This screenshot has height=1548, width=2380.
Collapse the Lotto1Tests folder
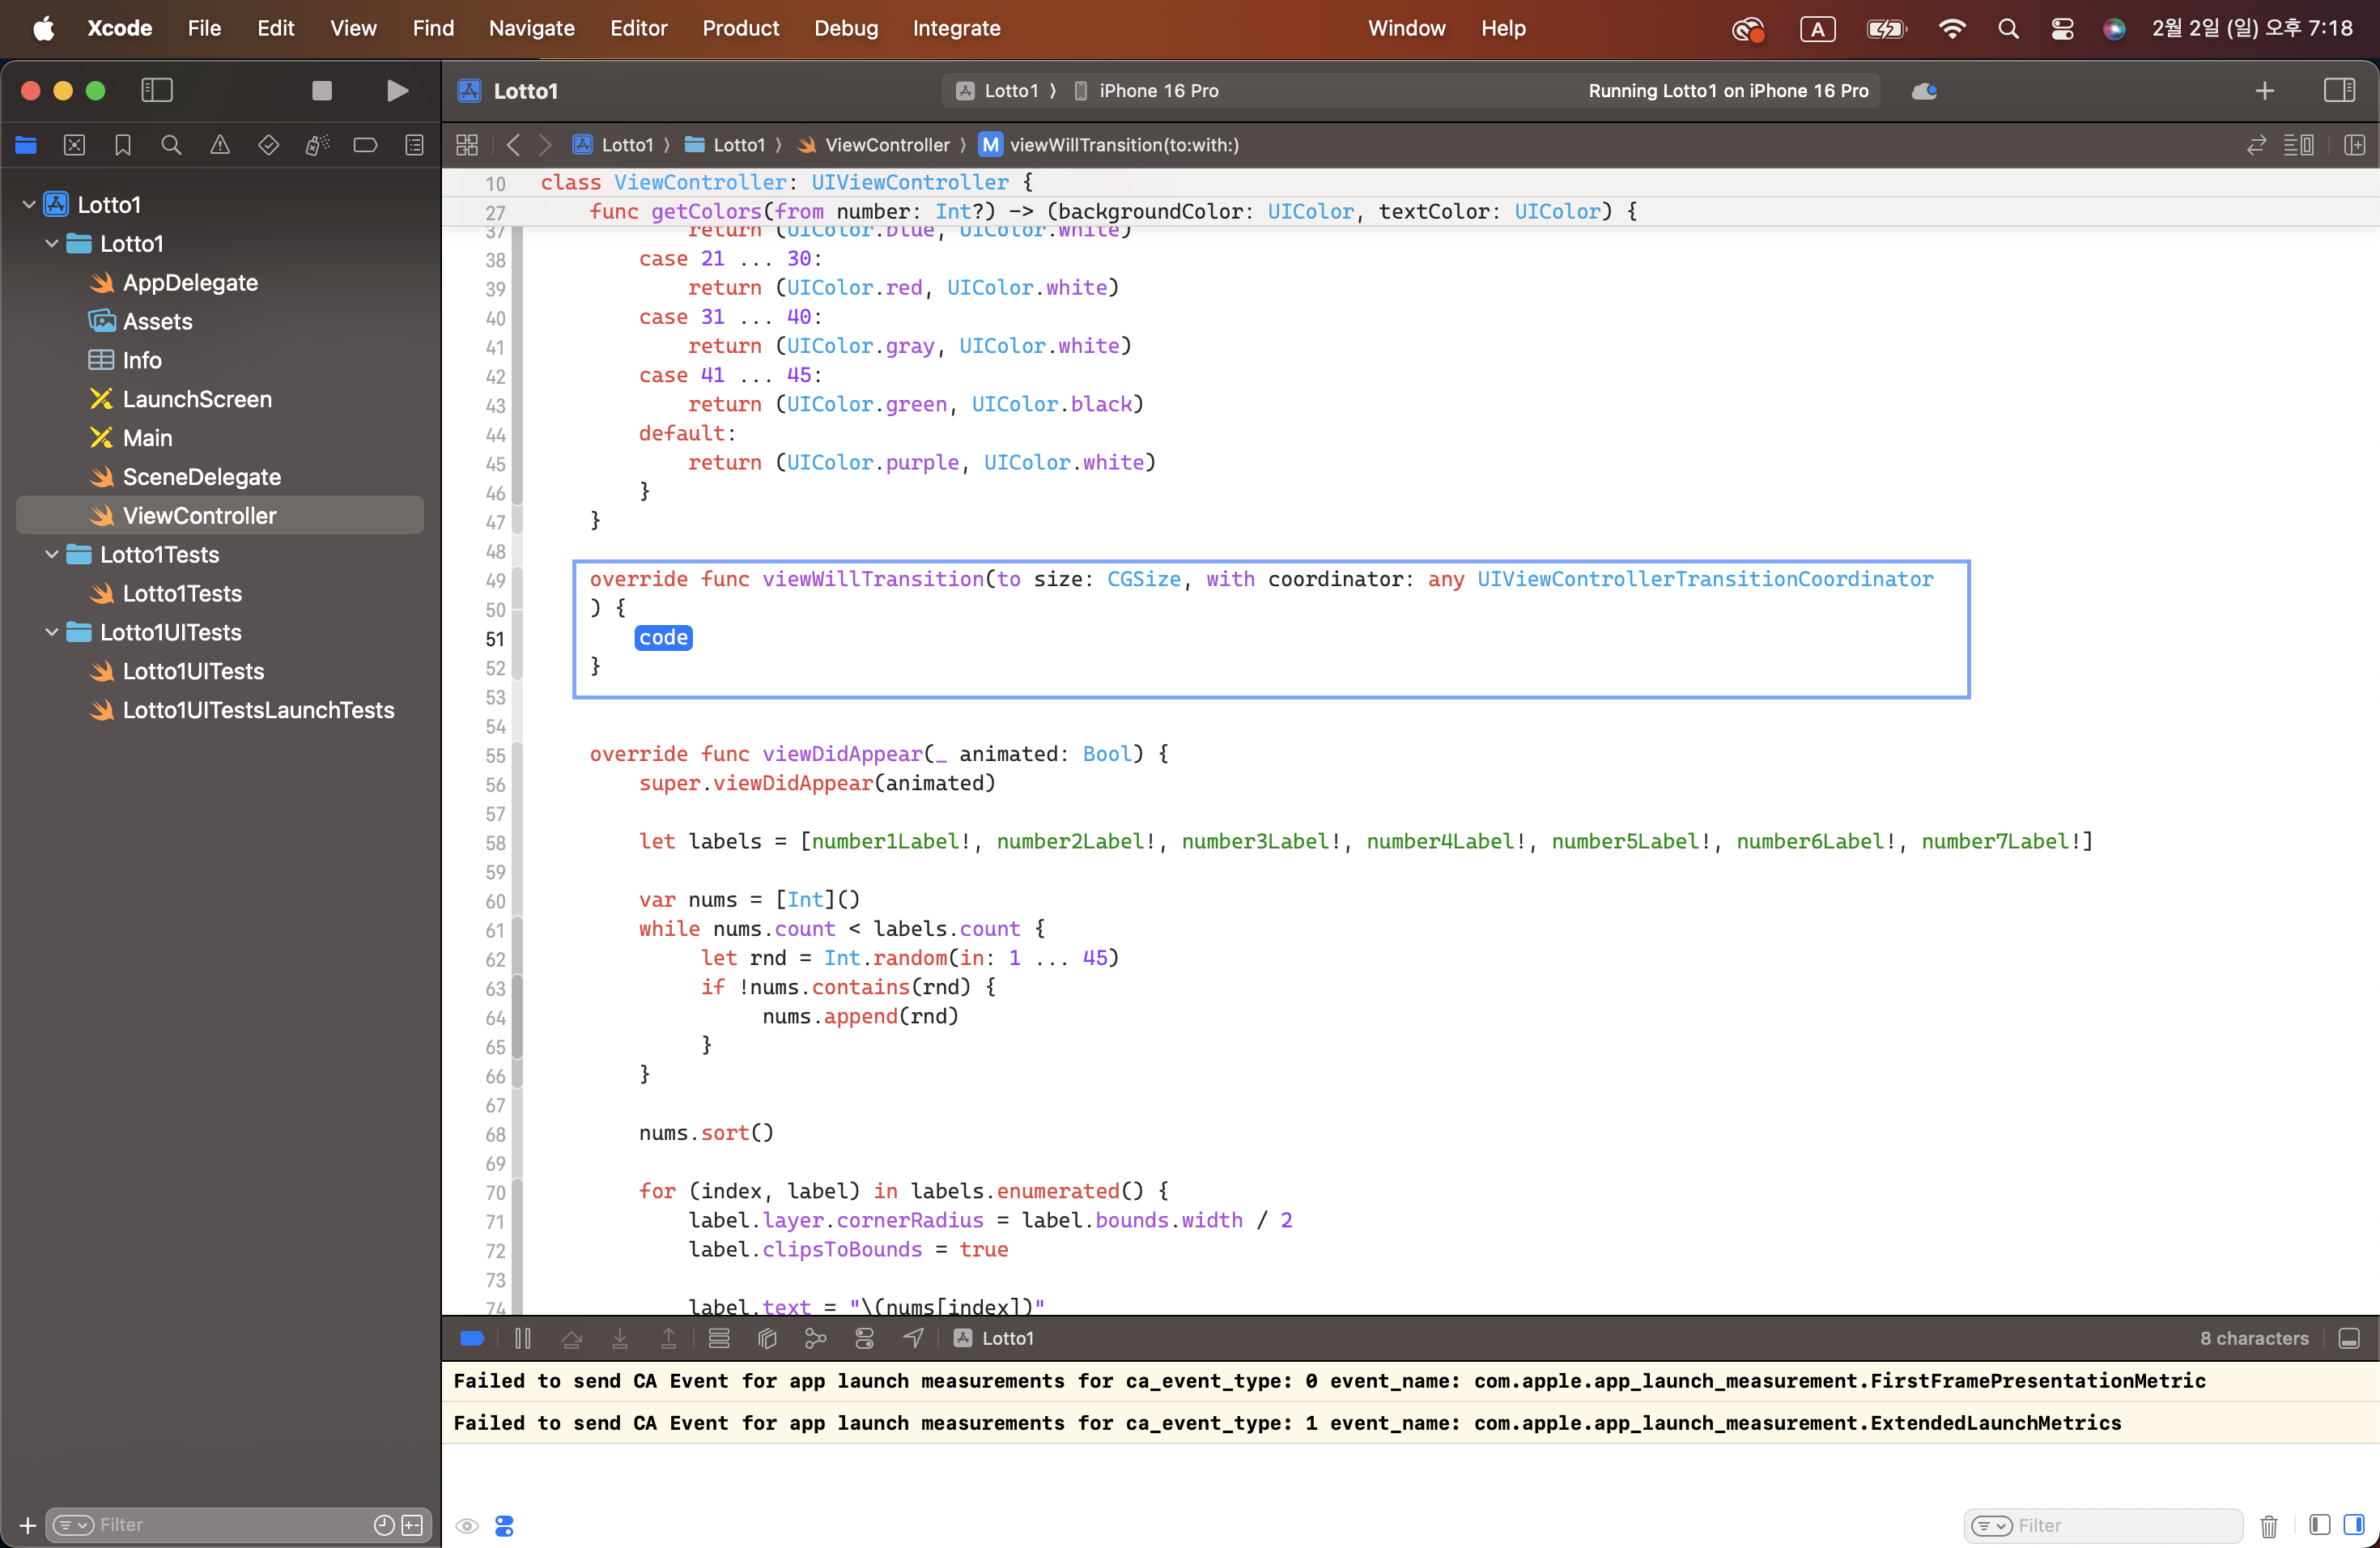[x=52, y=555]
